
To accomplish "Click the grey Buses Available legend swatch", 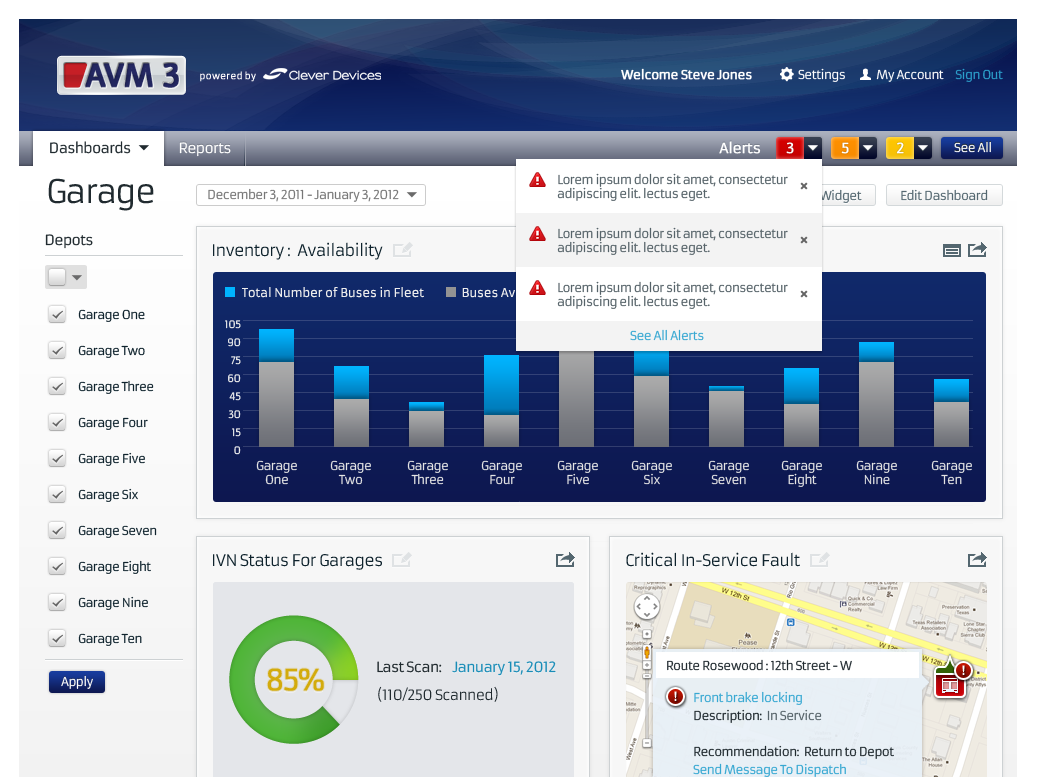I will point(451,292).
